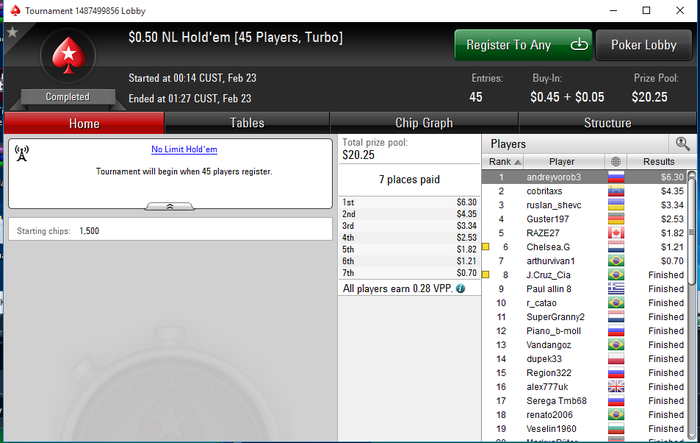Sort by the Results column header
The image size is (700, 443).
coord(658,161)
